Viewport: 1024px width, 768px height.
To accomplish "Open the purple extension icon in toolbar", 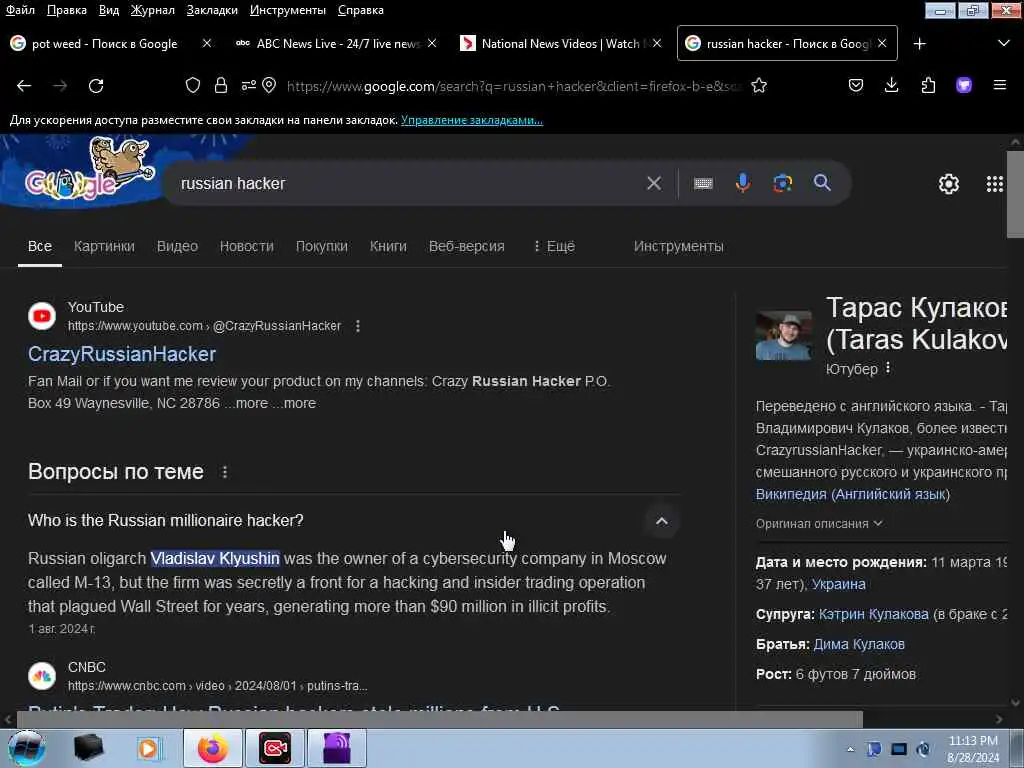I will pos(964,86).
